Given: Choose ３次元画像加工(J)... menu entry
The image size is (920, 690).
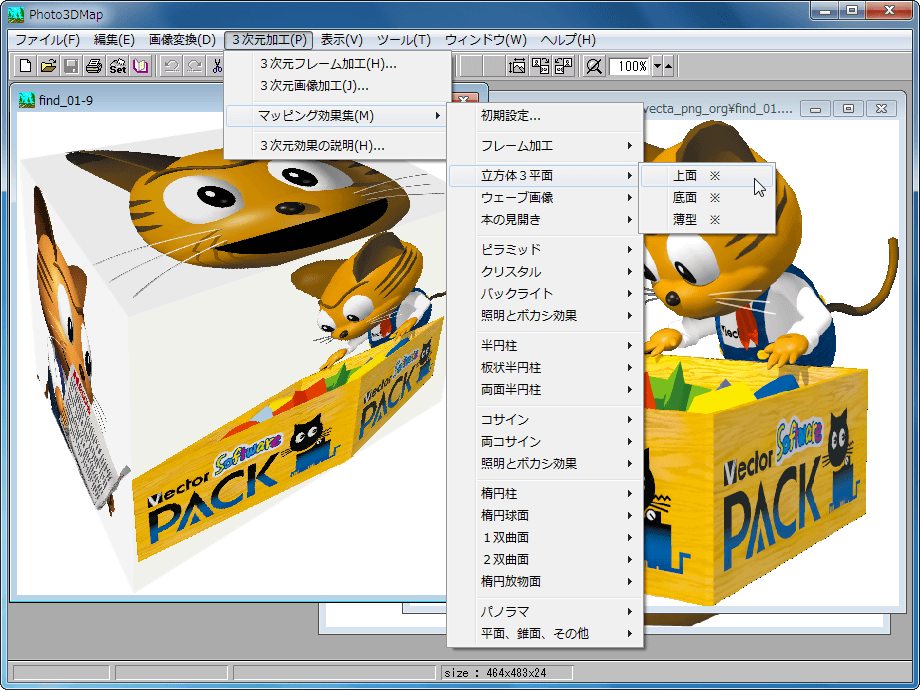Looking at the screenshot, I should 337,86.
